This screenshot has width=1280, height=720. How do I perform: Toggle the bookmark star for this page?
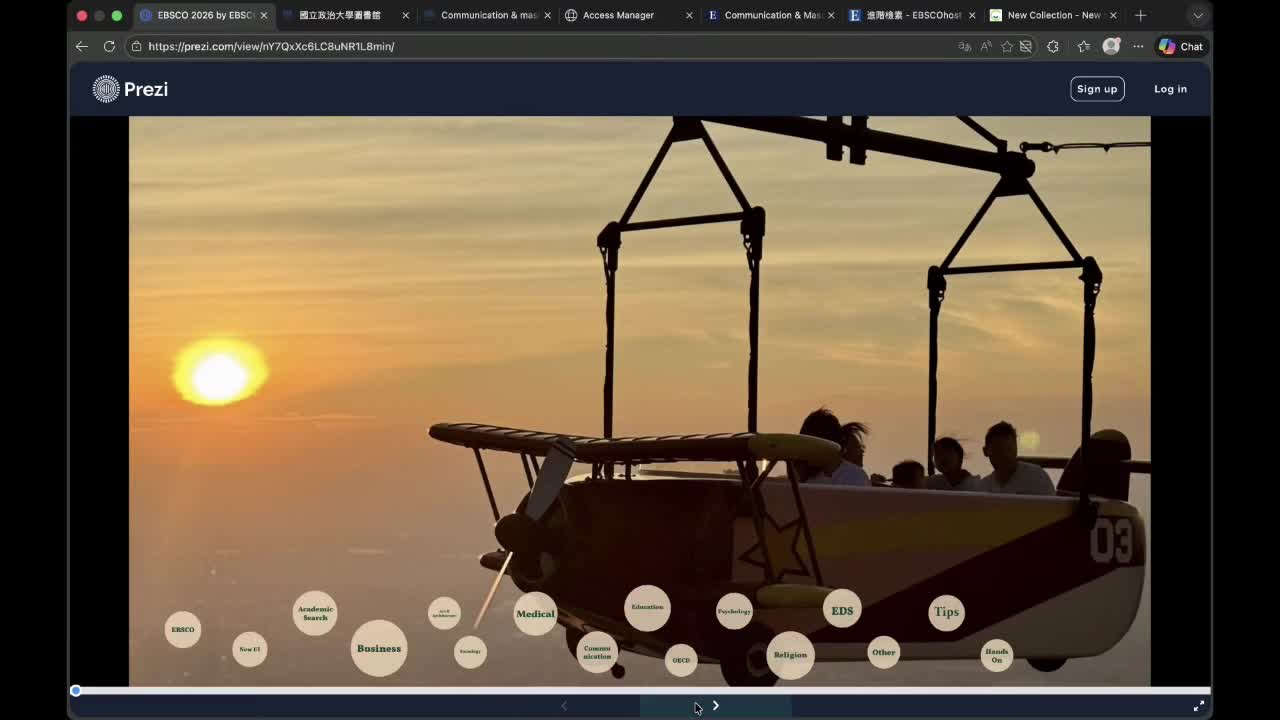tap(1007, 46)
